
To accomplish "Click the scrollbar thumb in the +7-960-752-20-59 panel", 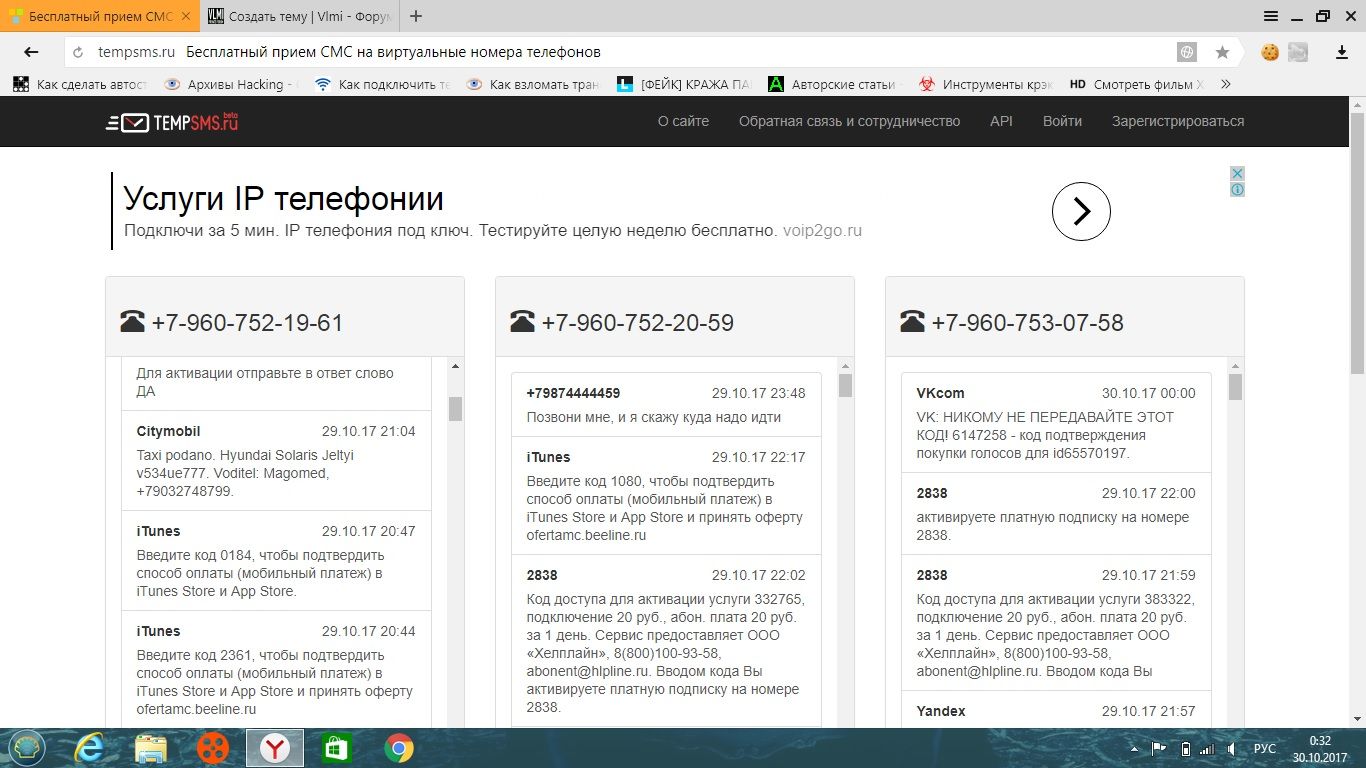I will tap(845, 386).
